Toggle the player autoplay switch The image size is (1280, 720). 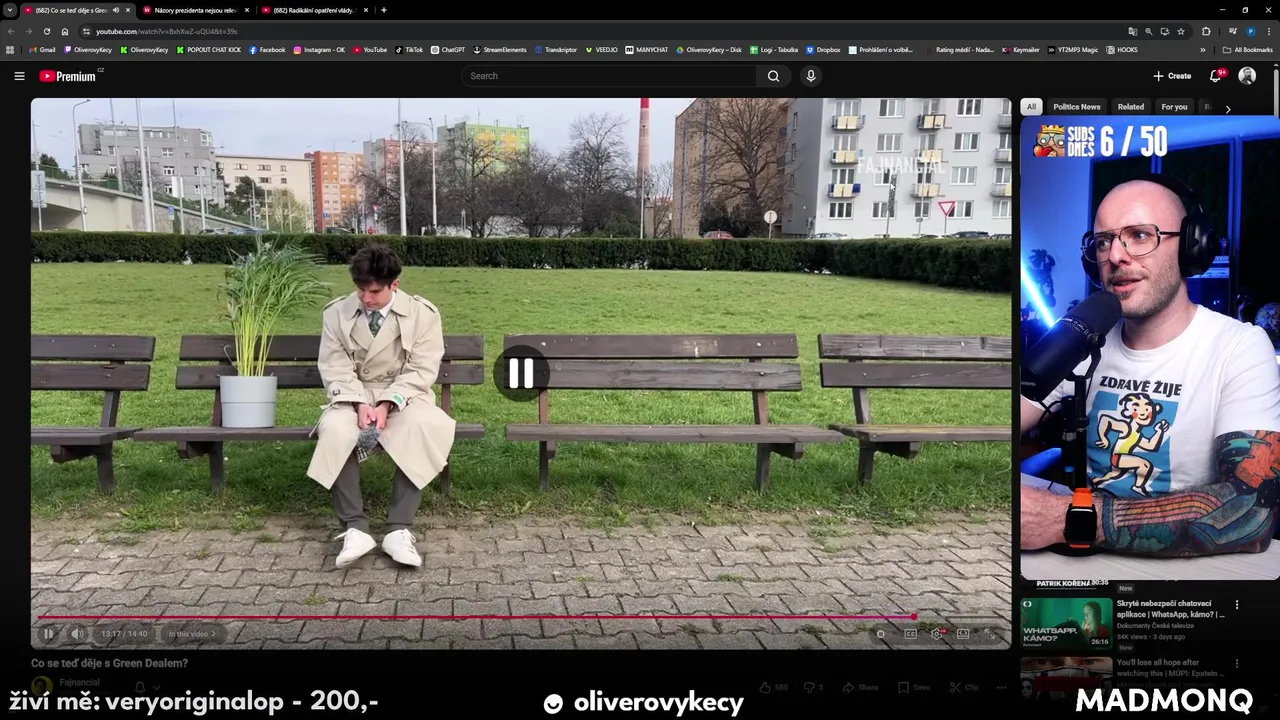pos(880,634)
